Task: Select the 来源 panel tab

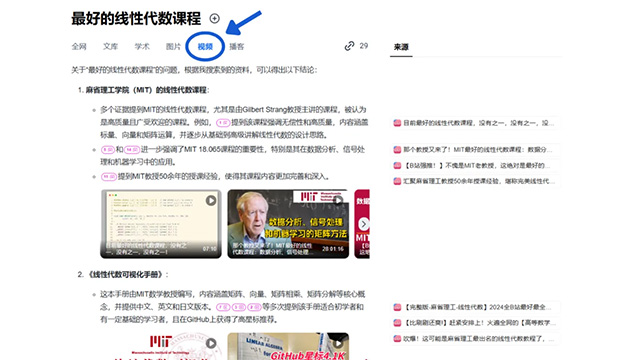Action: (401, 47)
